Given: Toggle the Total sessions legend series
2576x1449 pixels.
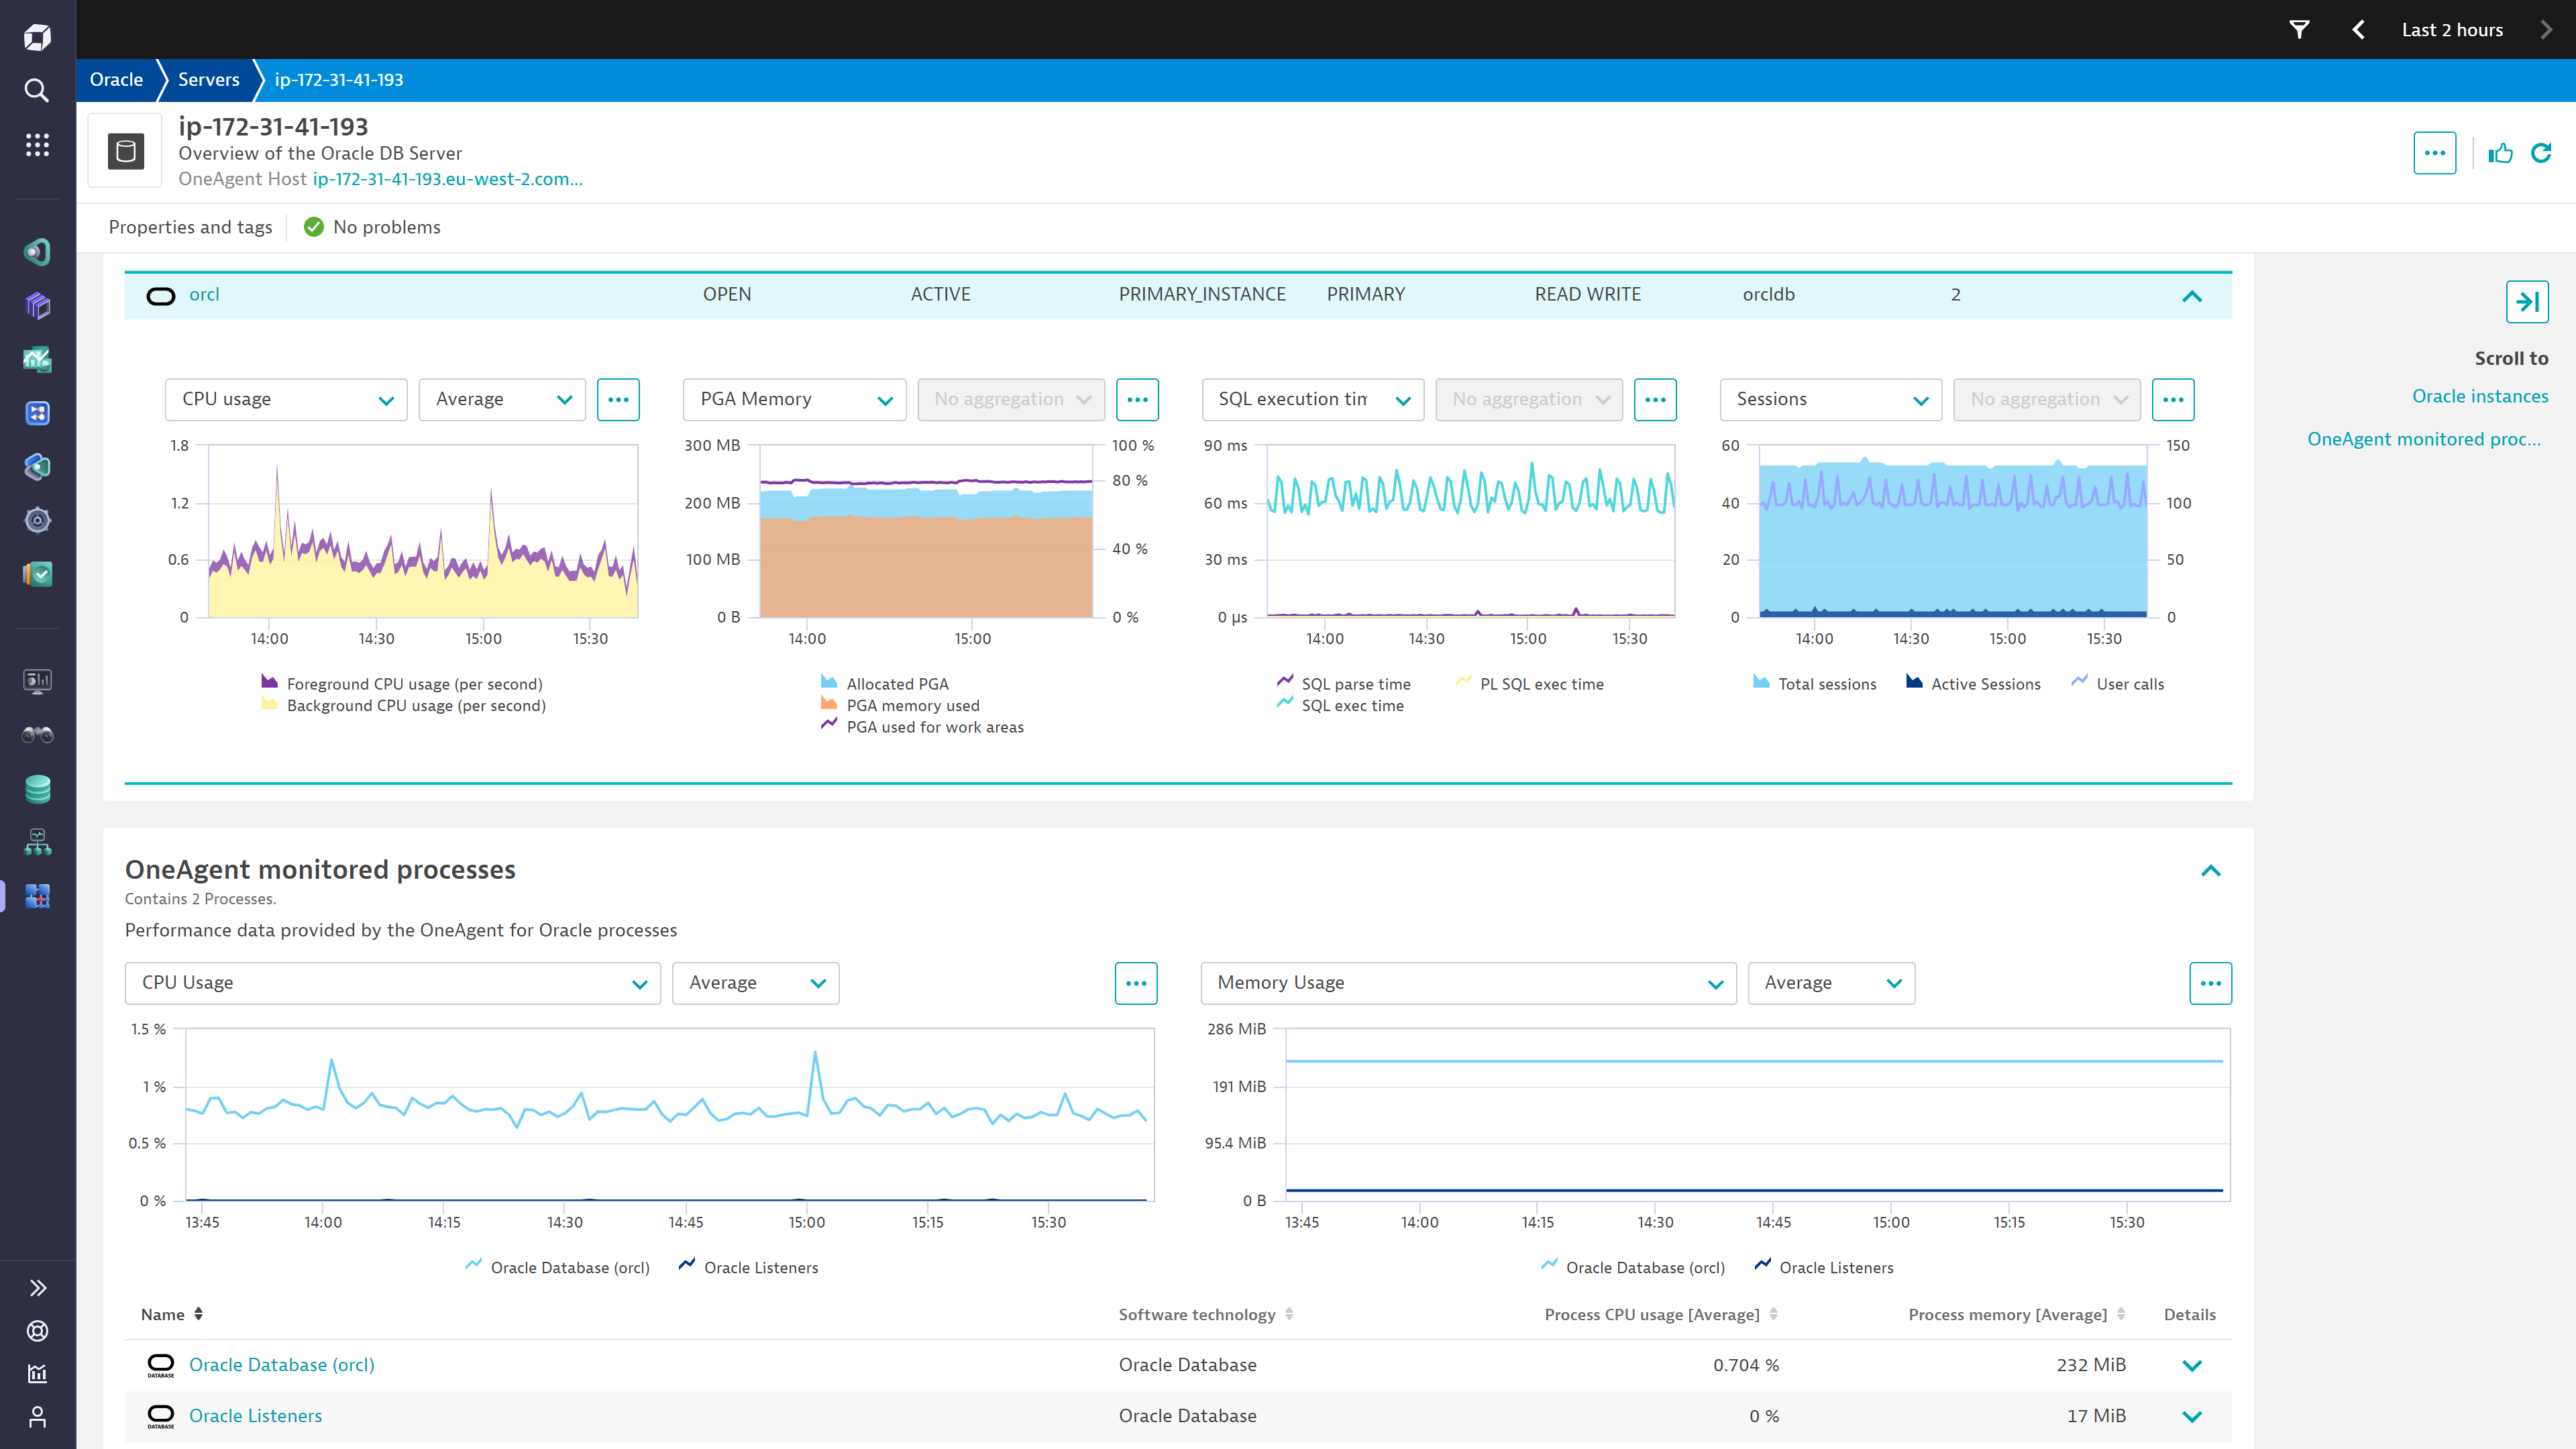Looking at the screenshot, I should [1814, 684].
